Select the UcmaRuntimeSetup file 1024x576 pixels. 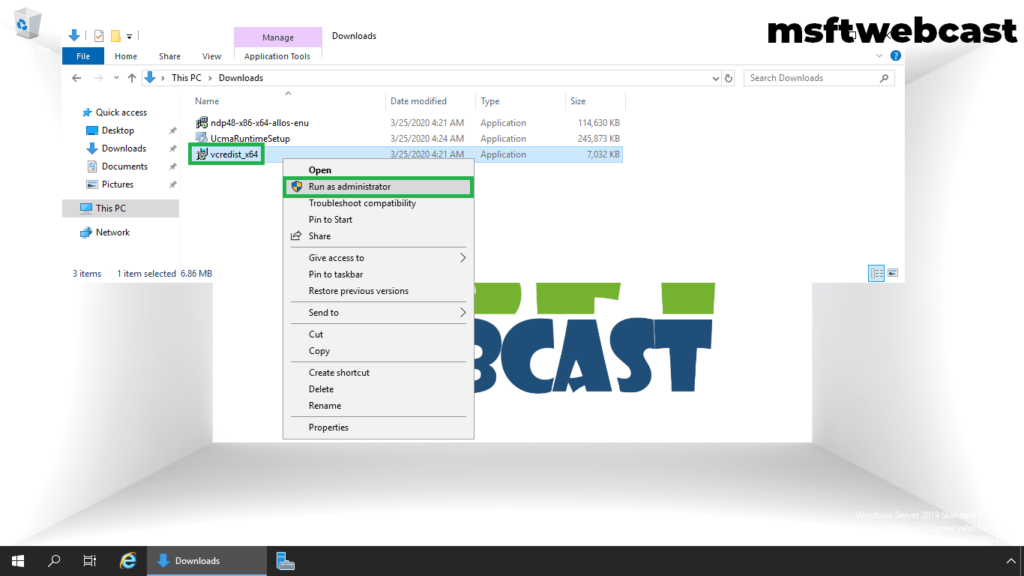[x=250, y=138]
